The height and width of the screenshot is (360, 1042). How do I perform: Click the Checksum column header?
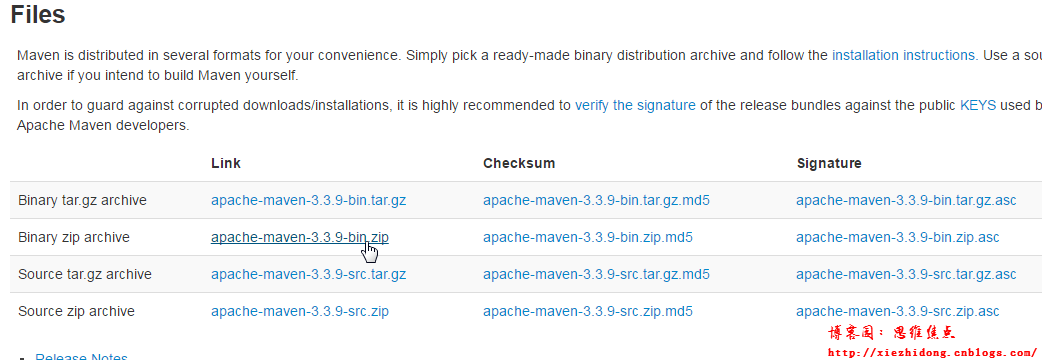[x=519, y=163]
